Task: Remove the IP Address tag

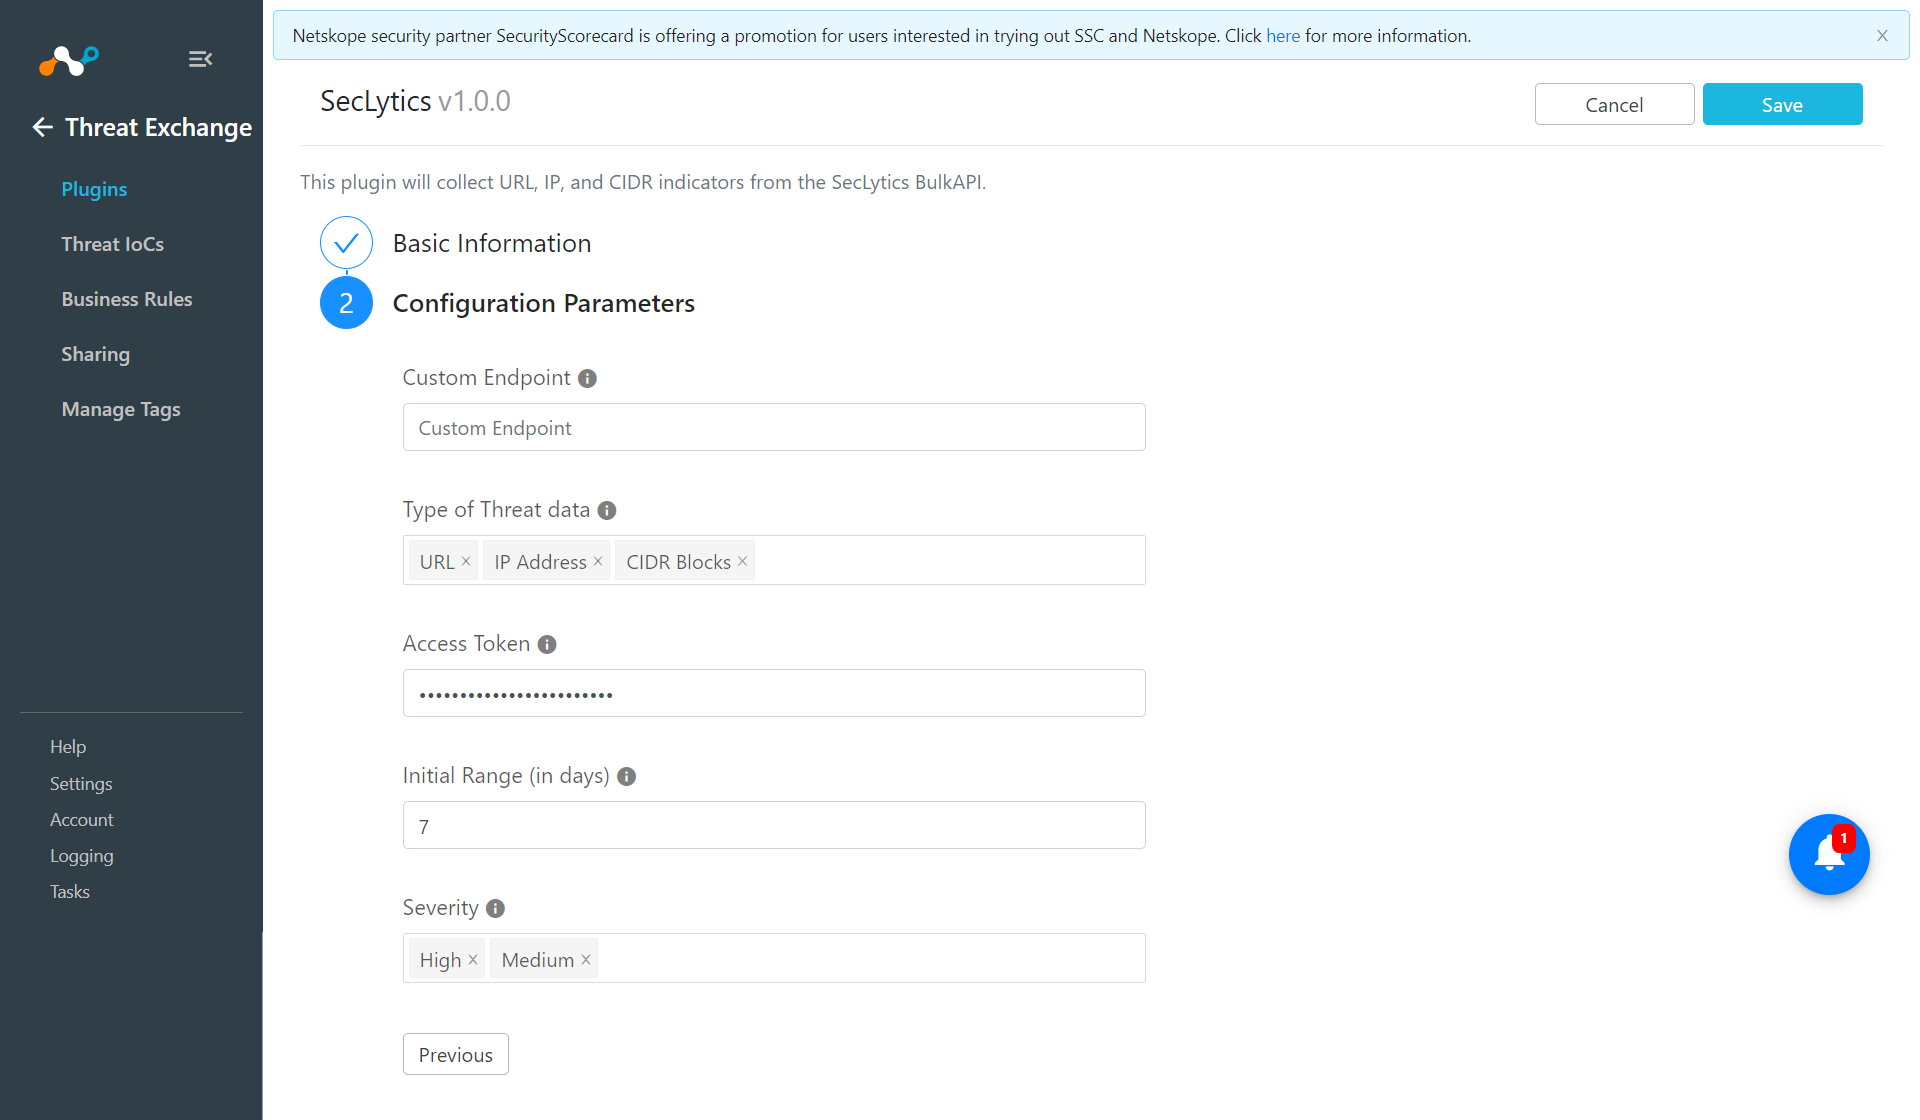Action: point(598,561)
